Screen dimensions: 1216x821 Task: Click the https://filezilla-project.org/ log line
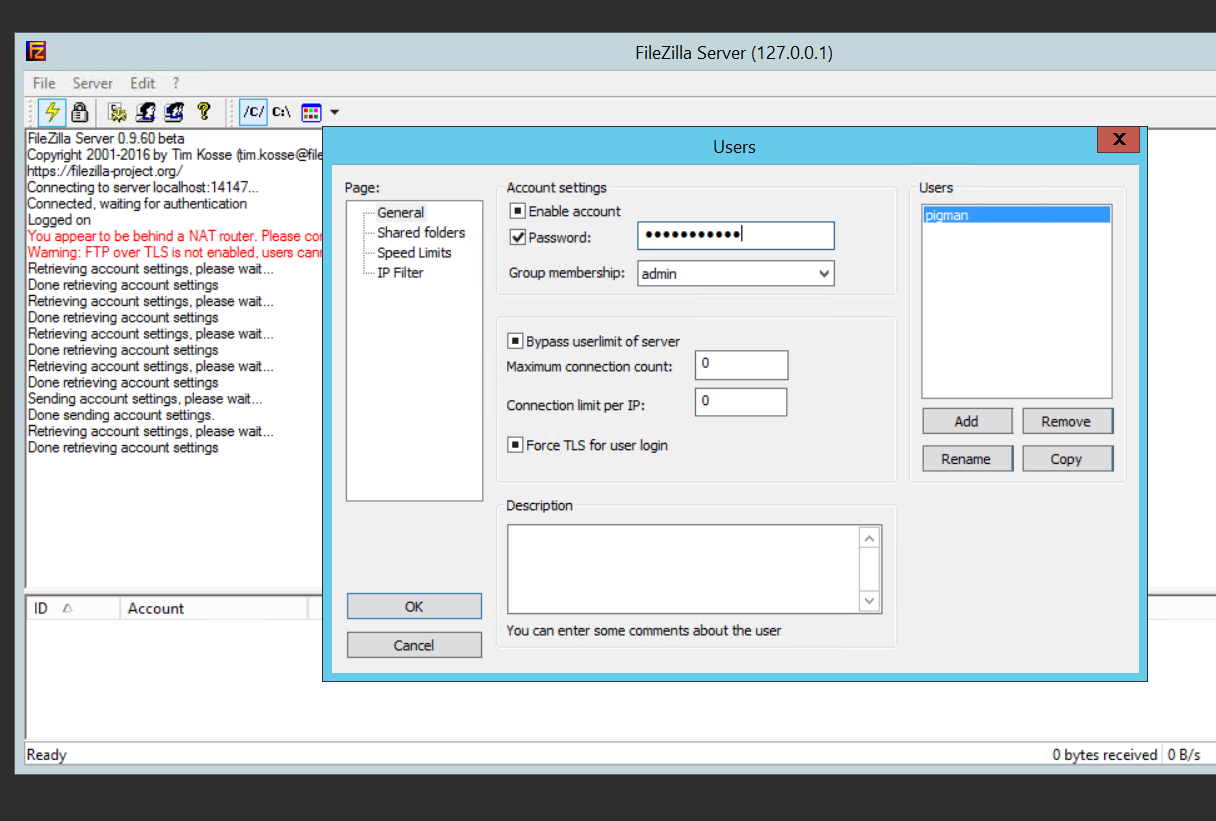tap(105, 171)
